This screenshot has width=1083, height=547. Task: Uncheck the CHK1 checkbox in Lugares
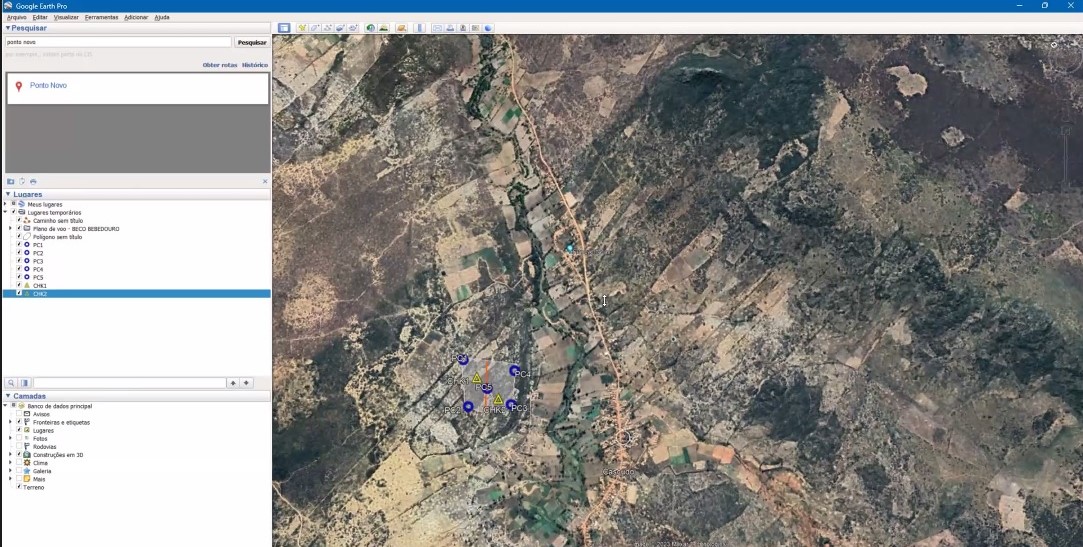tap(19, 285)
